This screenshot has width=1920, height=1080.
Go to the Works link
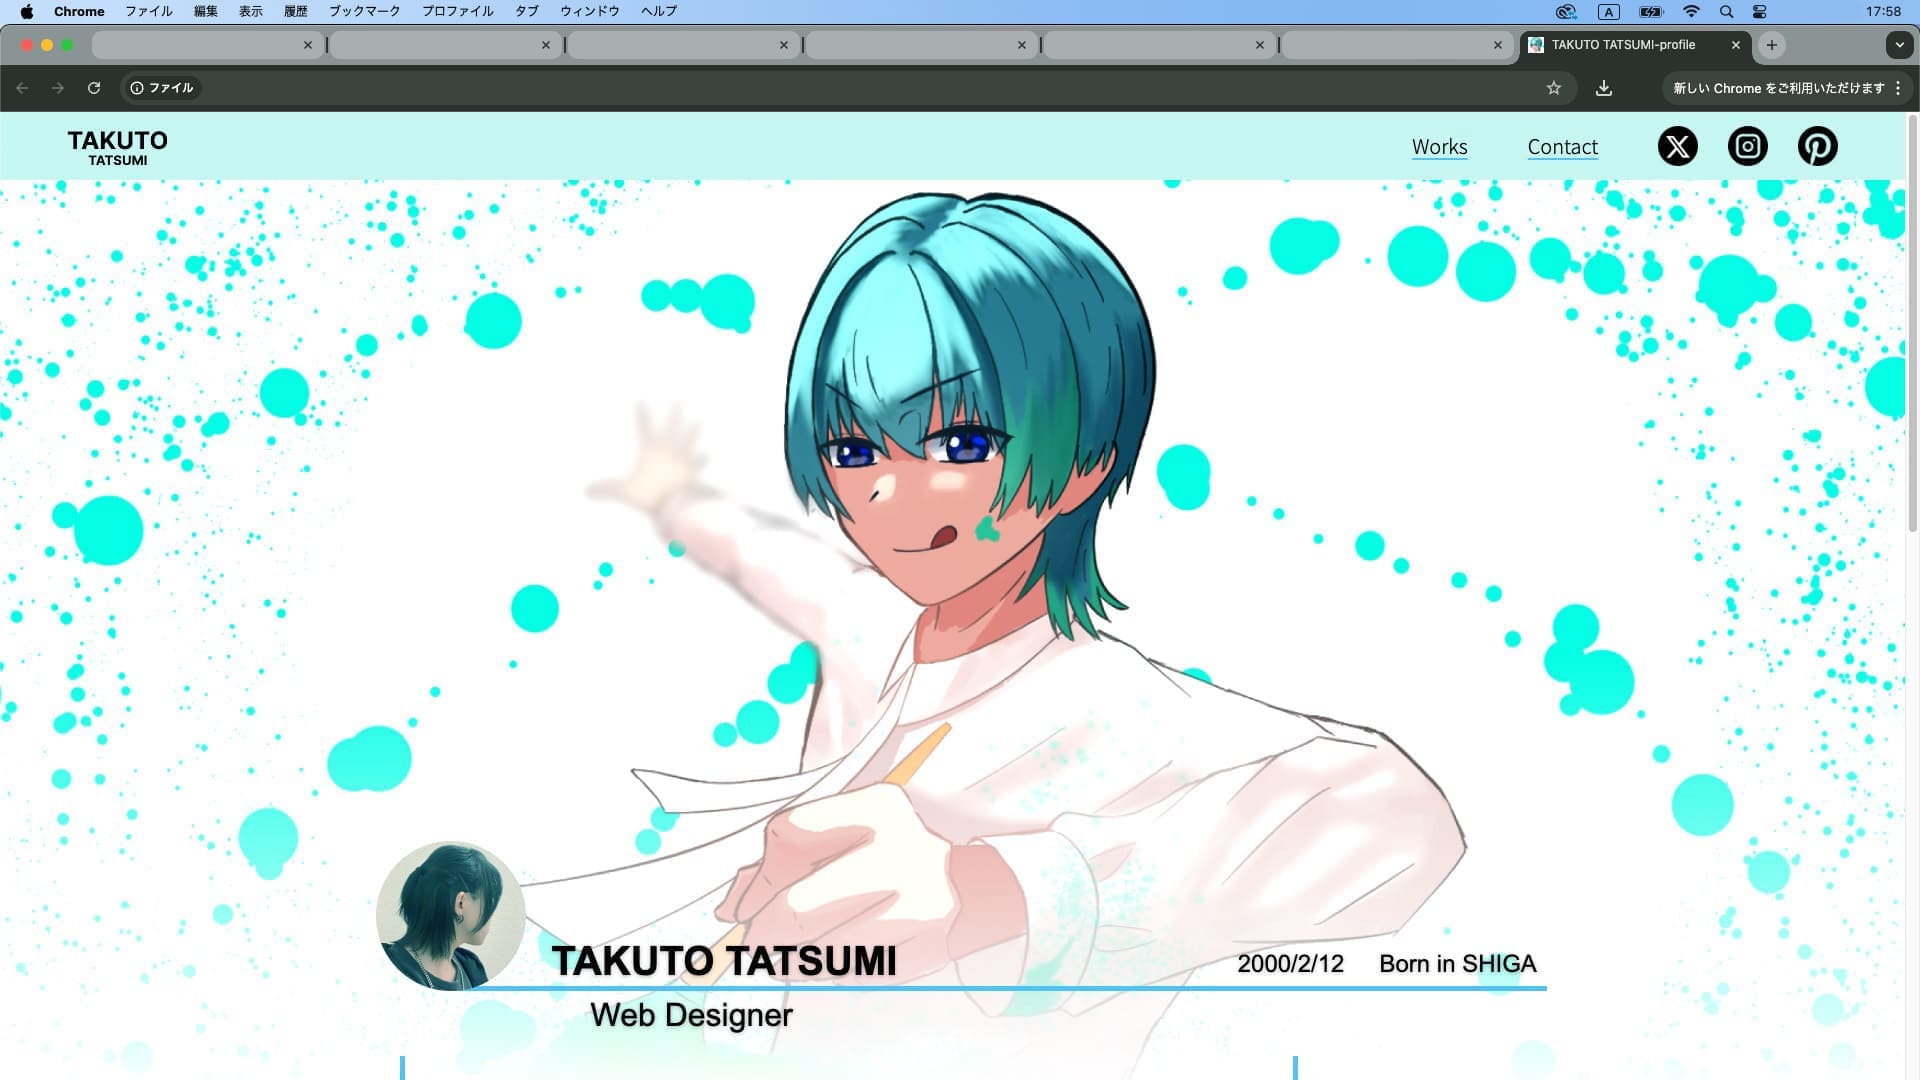(x=1439, y=147)
